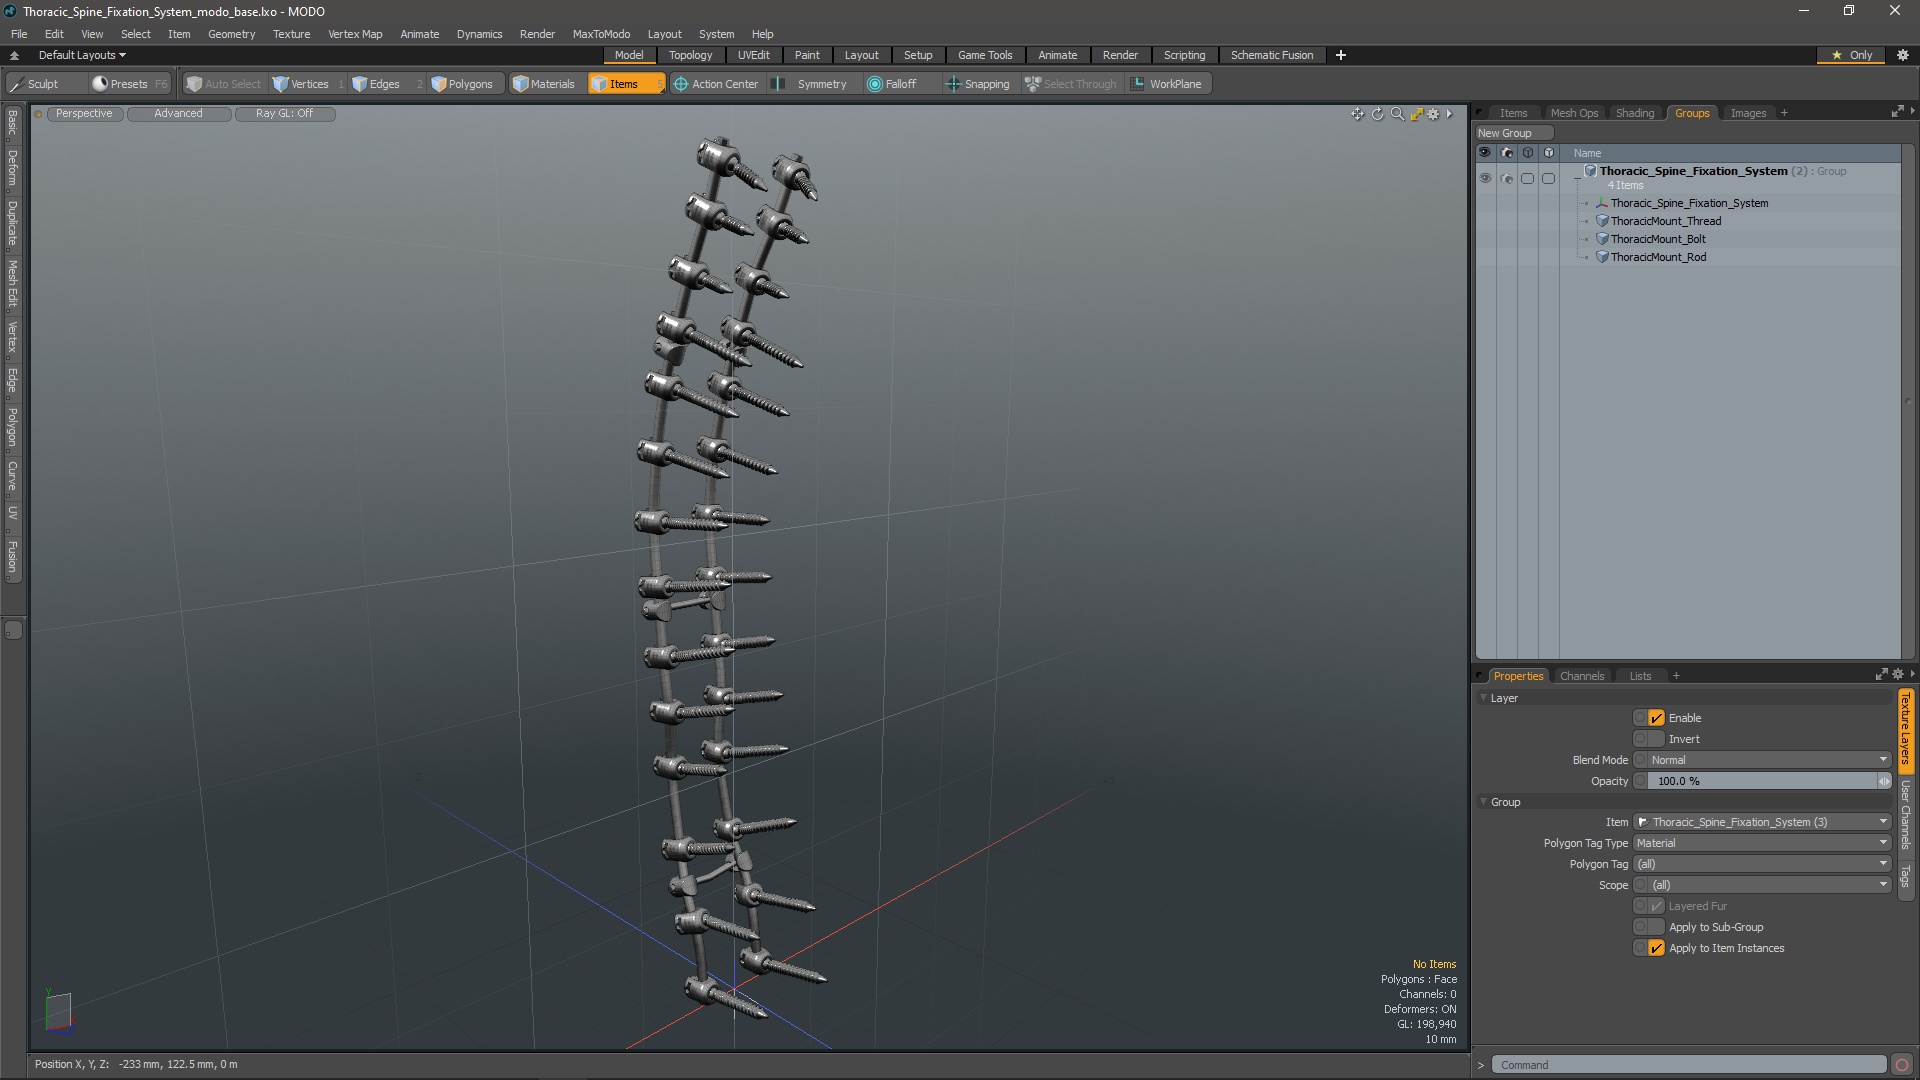Select the ThoracicMount_Rod item
Screen dimensions: 1920x1080
click(x=1658, y=257)
